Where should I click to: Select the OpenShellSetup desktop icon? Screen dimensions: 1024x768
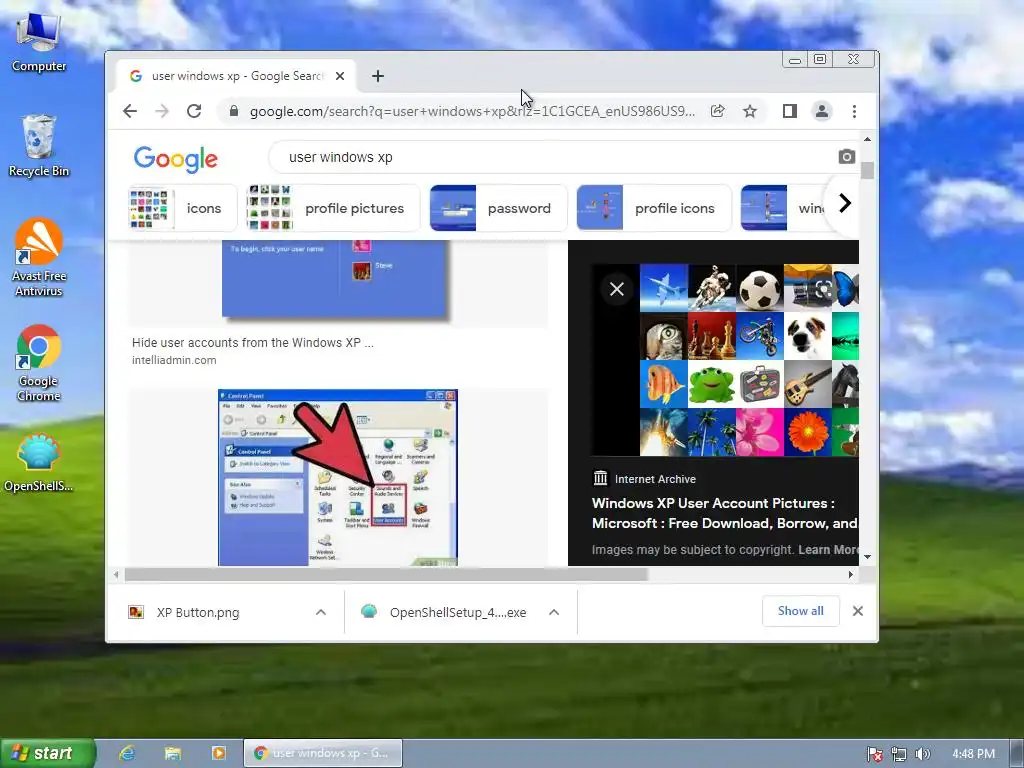[39, 462]
